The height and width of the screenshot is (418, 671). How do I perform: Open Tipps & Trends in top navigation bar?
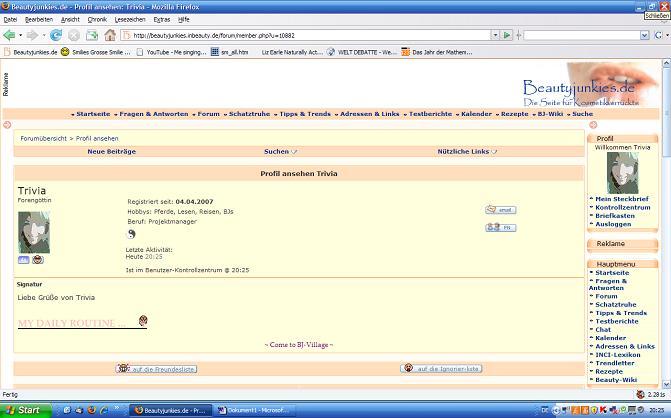tap(305, 114)
